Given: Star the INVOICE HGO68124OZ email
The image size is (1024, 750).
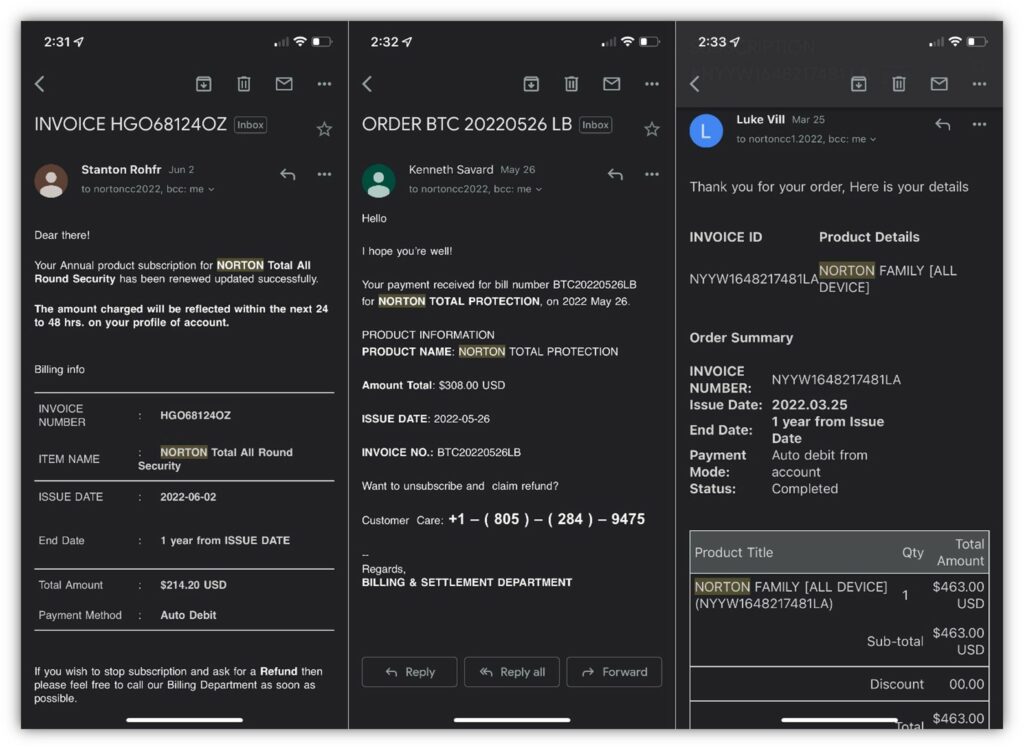Looking at the screenshot, I should pos(324,129).
